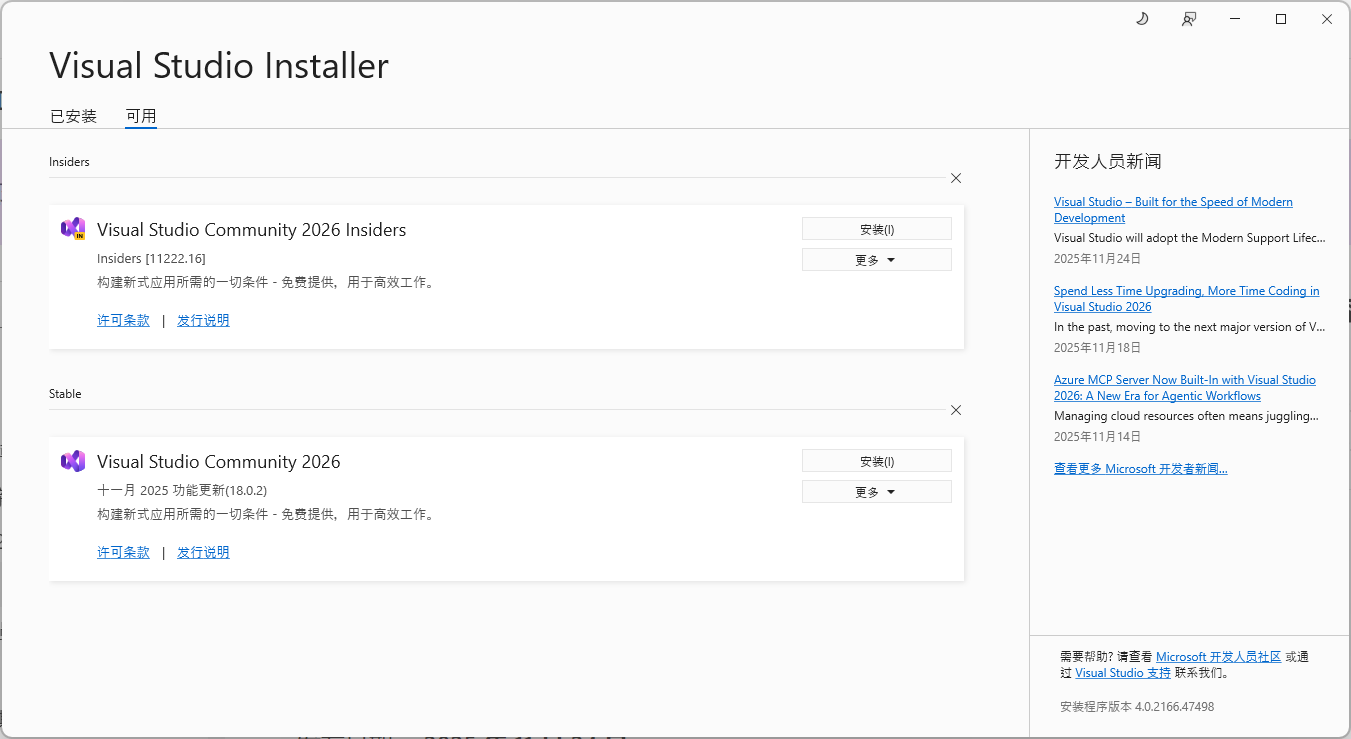Open the send feedback icon
The image size is (1351, 739).
coord(1189,19)
